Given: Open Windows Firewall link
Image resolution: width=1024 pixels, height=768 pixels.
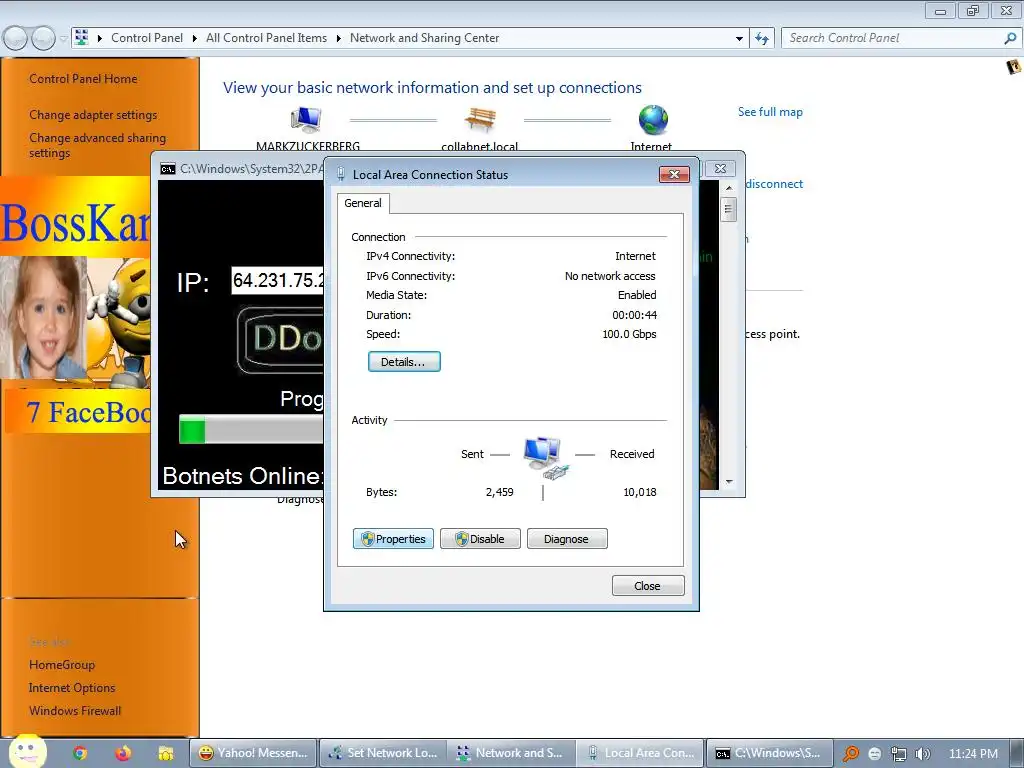Looking at the screenshot, I should click(75, 711).
